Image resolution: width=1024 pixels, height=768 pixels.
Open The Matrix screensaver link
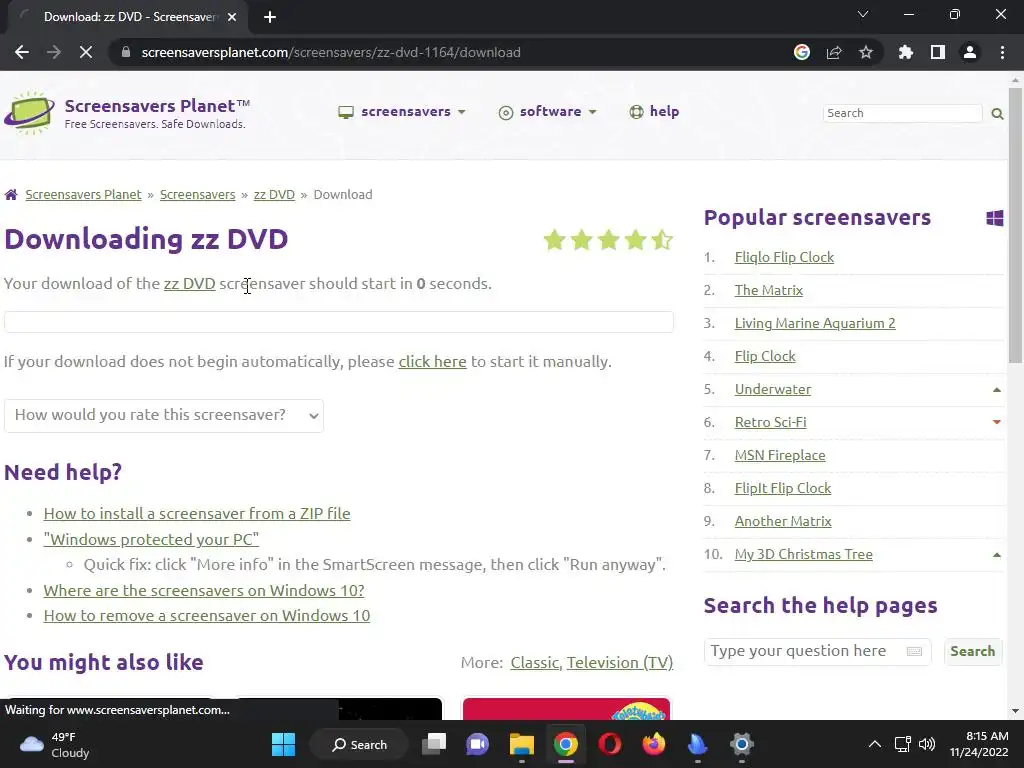pyautogui.click(x=768, y=291)
